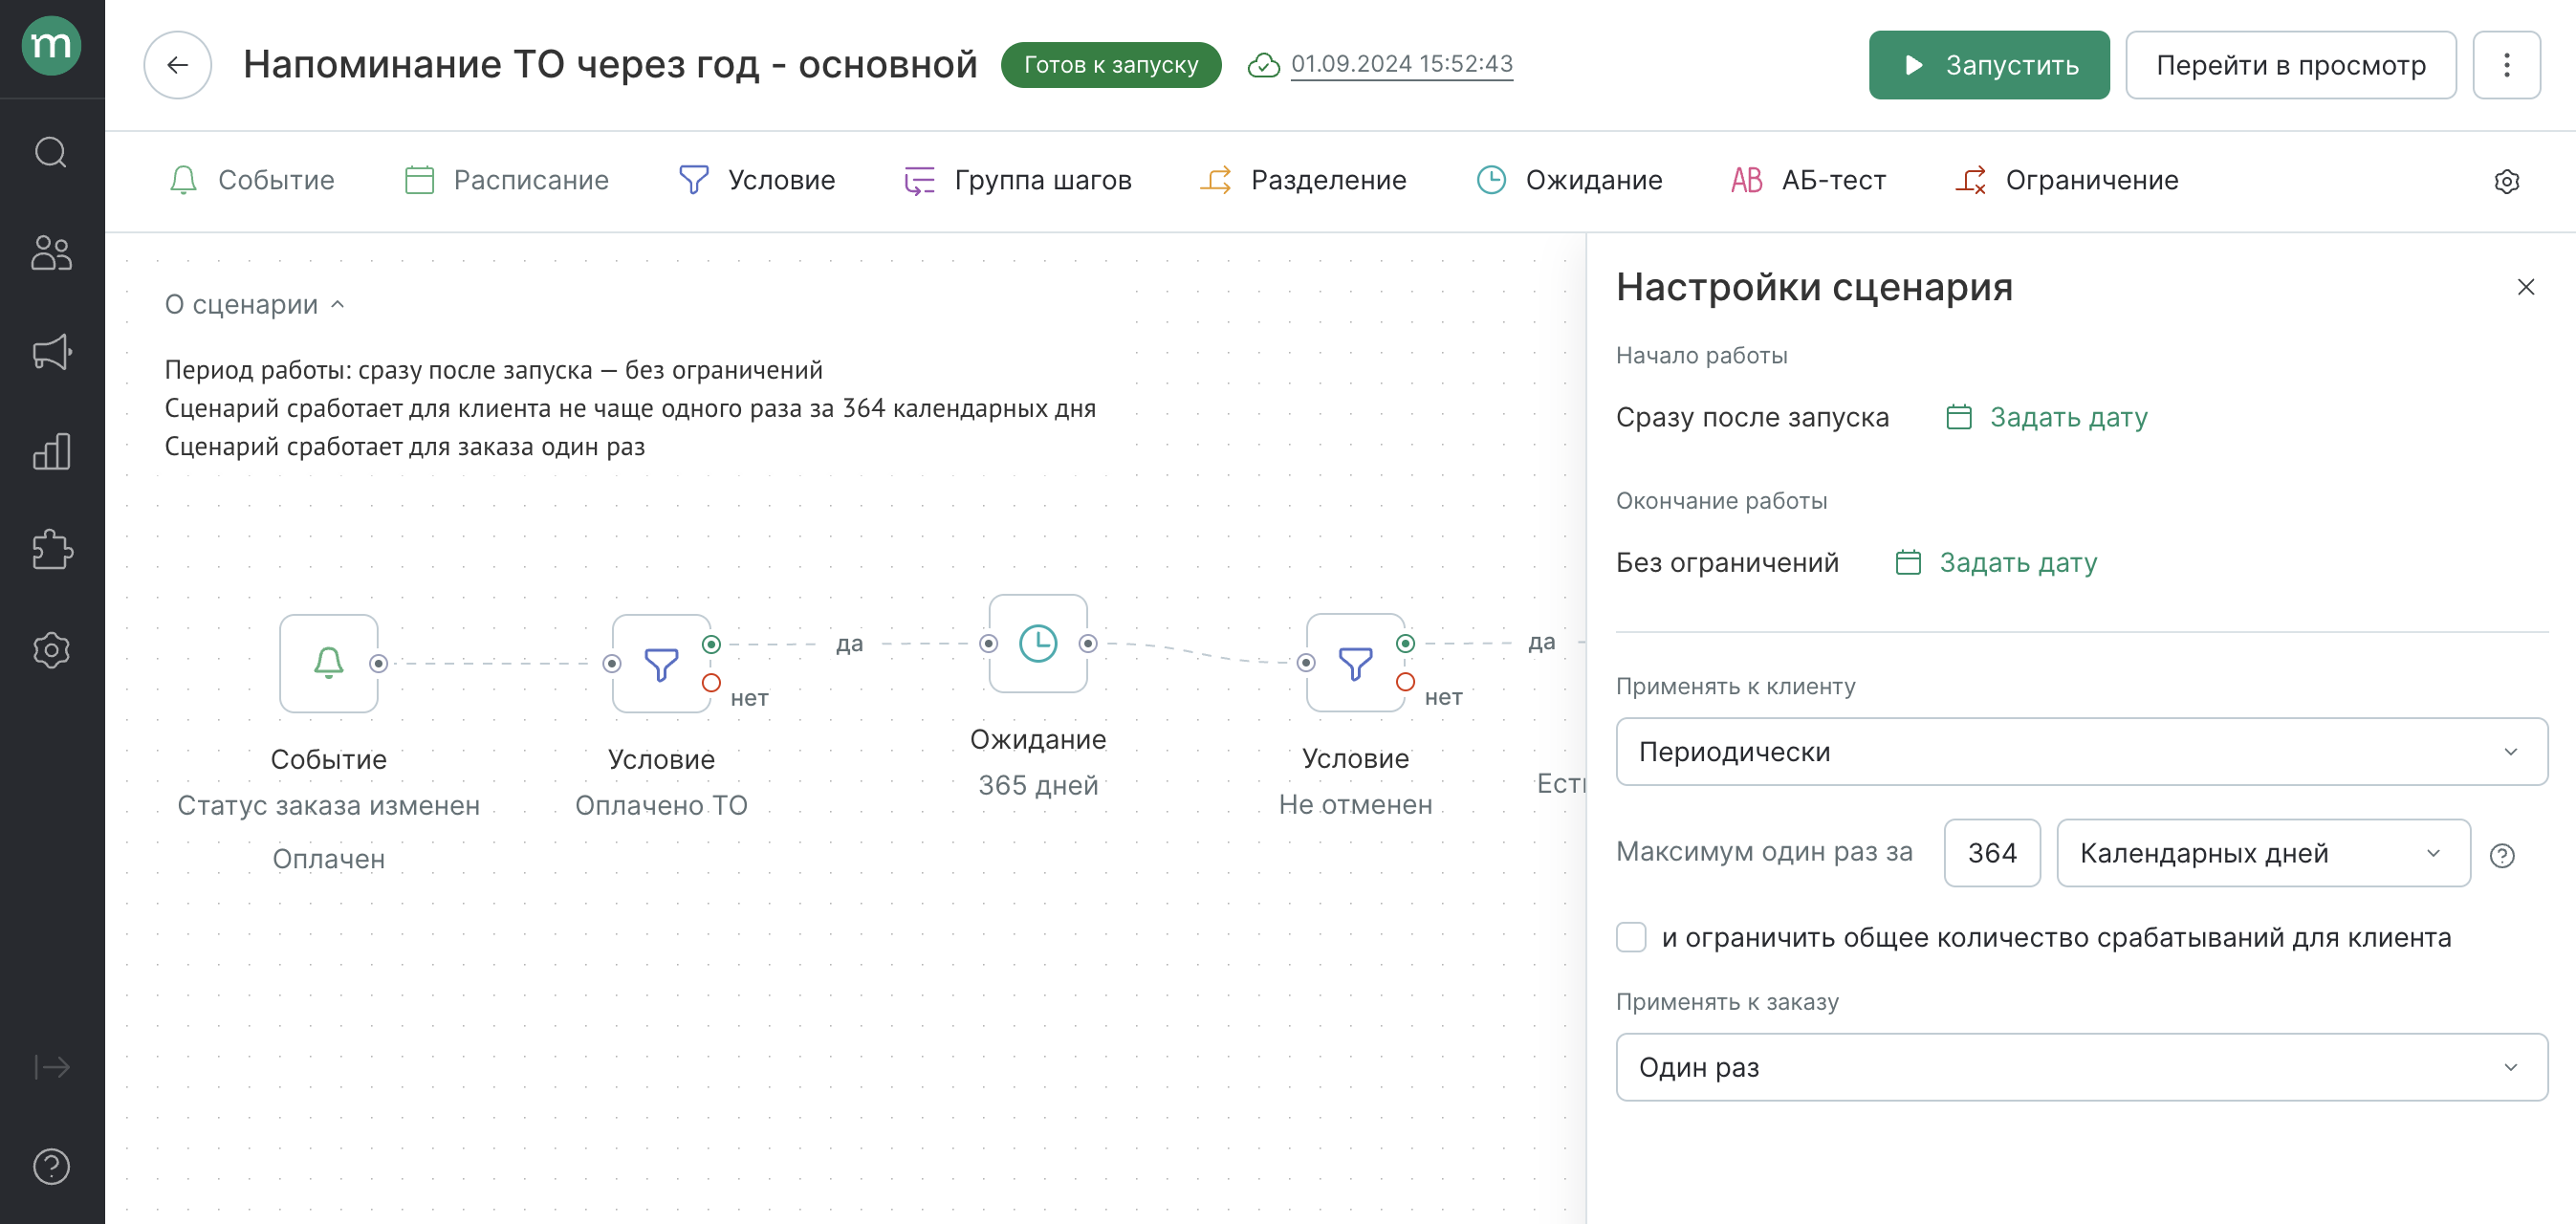Image resolution: width=2576 pixels, height=1224 pixels.
Task: Click the 364 days input field
Action: click(x=1992, y=853)
